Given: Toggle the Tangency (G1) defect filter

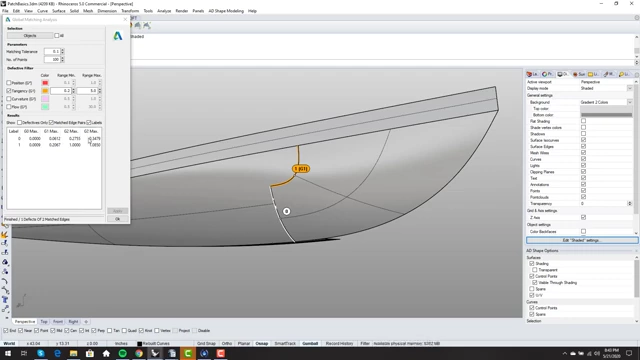Looking at the screenshot, I should point(9,91).
